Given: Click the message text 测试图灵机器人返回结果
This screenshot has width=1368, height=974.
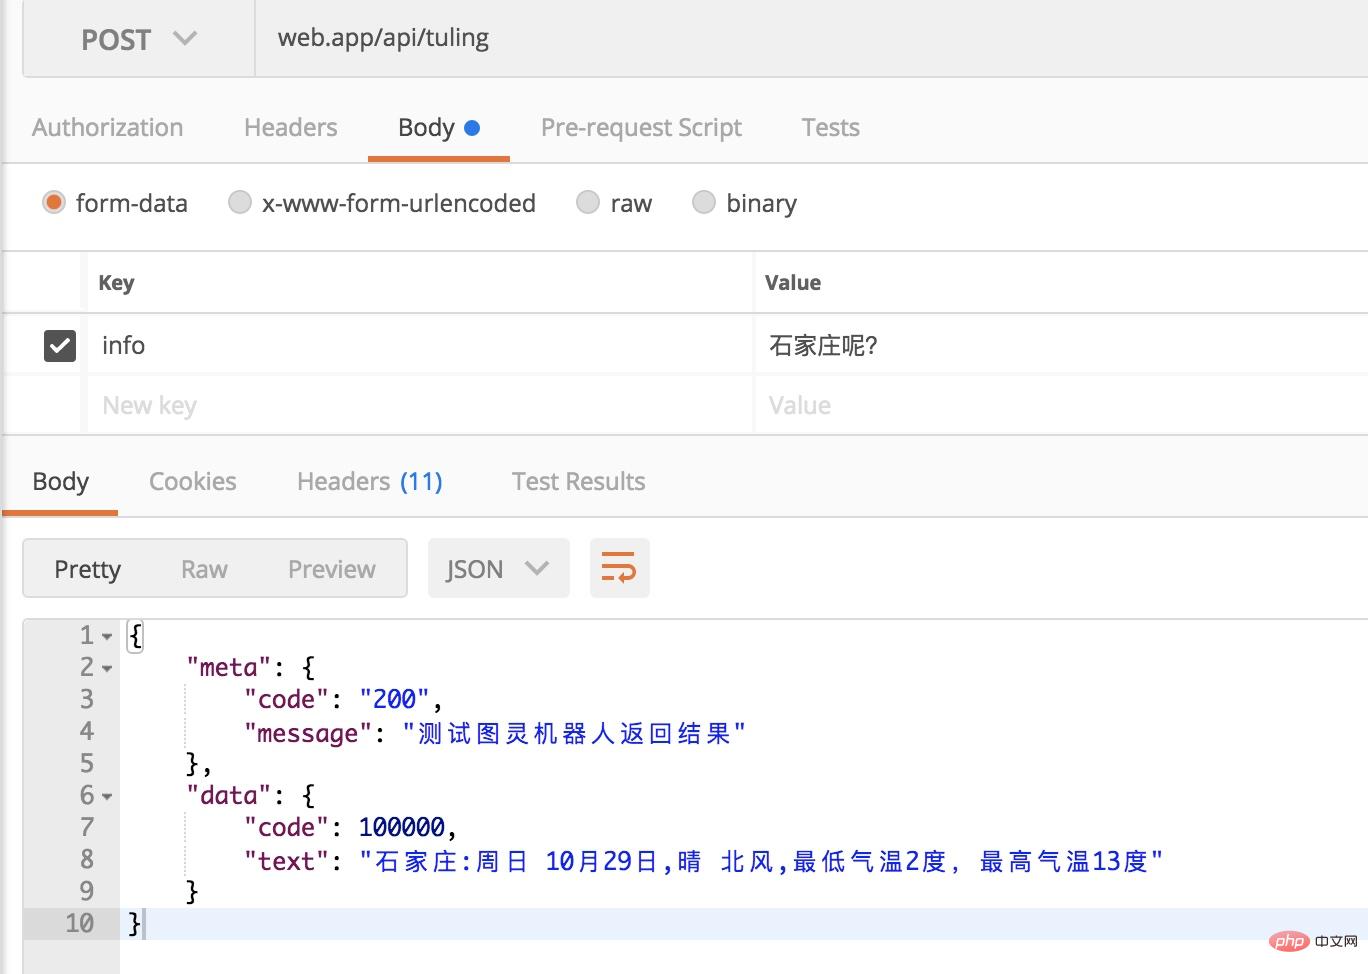Looking at the screenshot, I should (x=574, y=733).
